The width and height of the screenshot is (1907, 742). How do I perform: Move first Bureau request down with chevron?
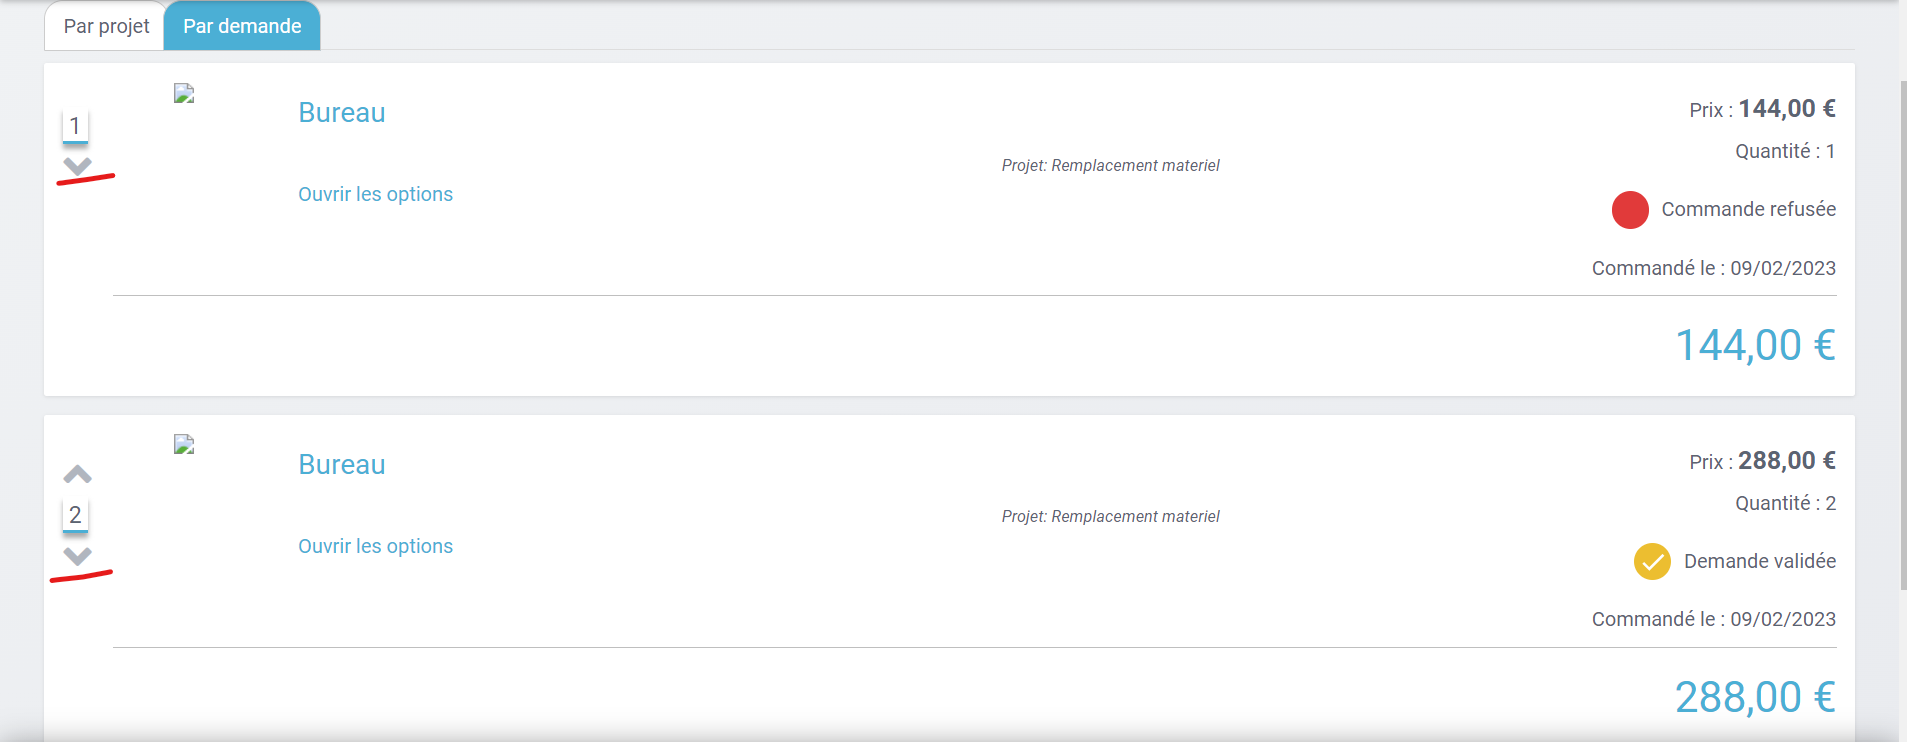click(x=77, y=165)
